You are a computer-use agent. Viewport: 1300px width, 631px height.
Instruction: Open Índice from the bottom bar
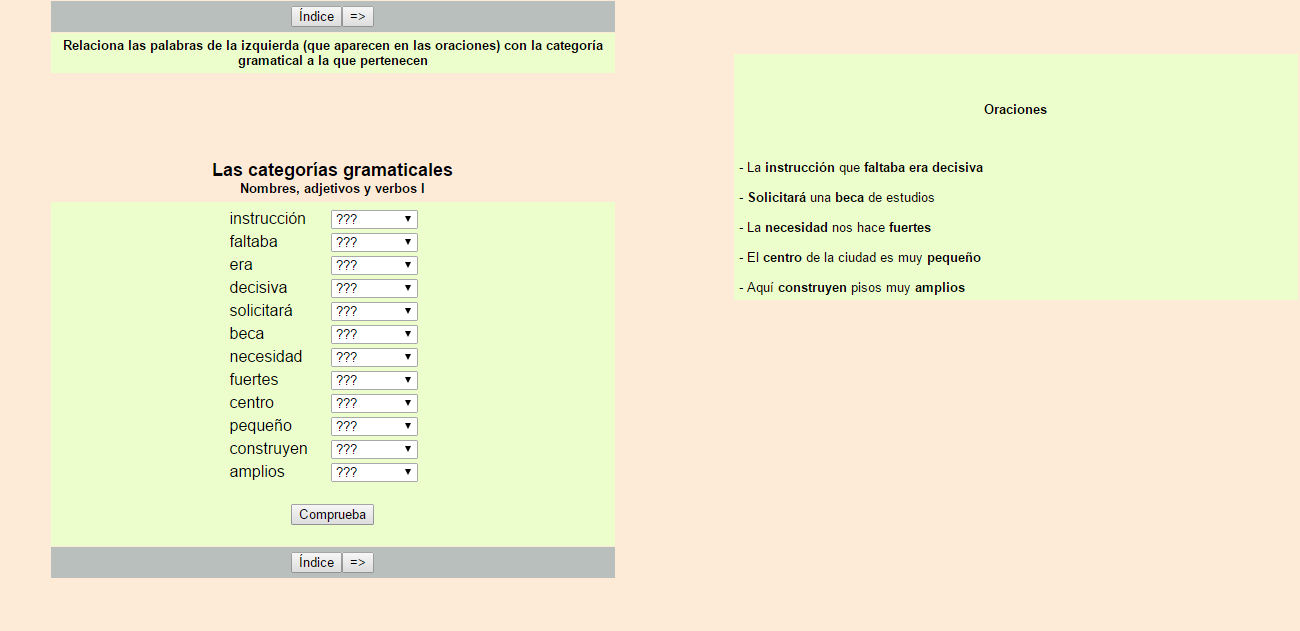click(316, 562)
